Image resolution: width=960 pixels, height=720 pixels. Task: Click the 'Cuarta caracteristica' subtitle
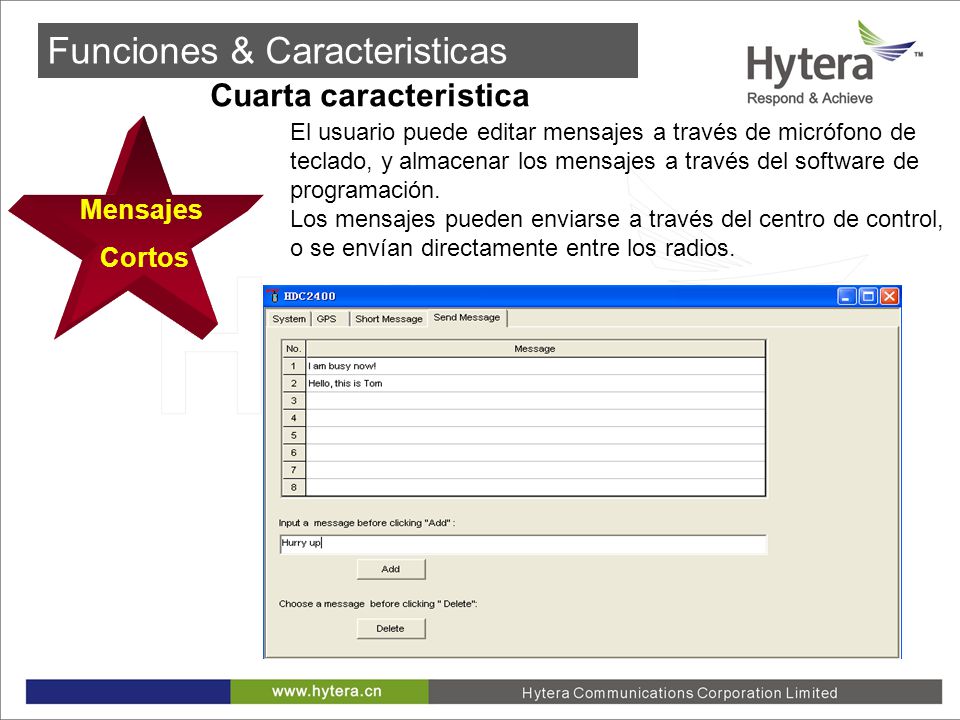click(370, 96)
